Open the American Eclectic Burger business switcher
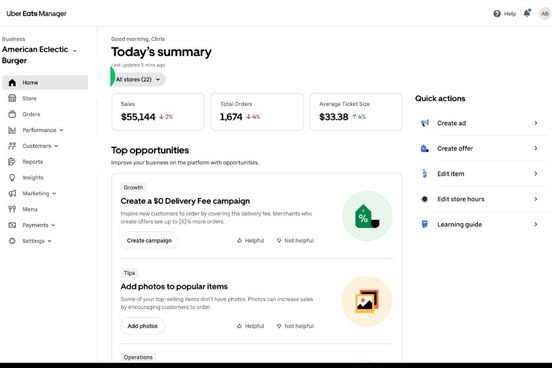The width and height of the screenshot is (552, 368). 39,55
